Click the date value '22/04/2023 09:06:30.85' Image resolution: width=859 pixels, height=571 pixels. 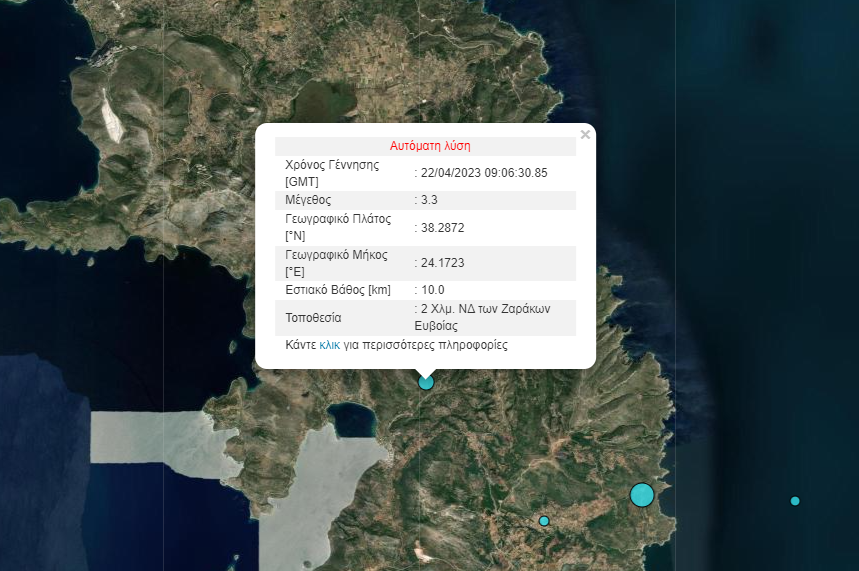484,173
